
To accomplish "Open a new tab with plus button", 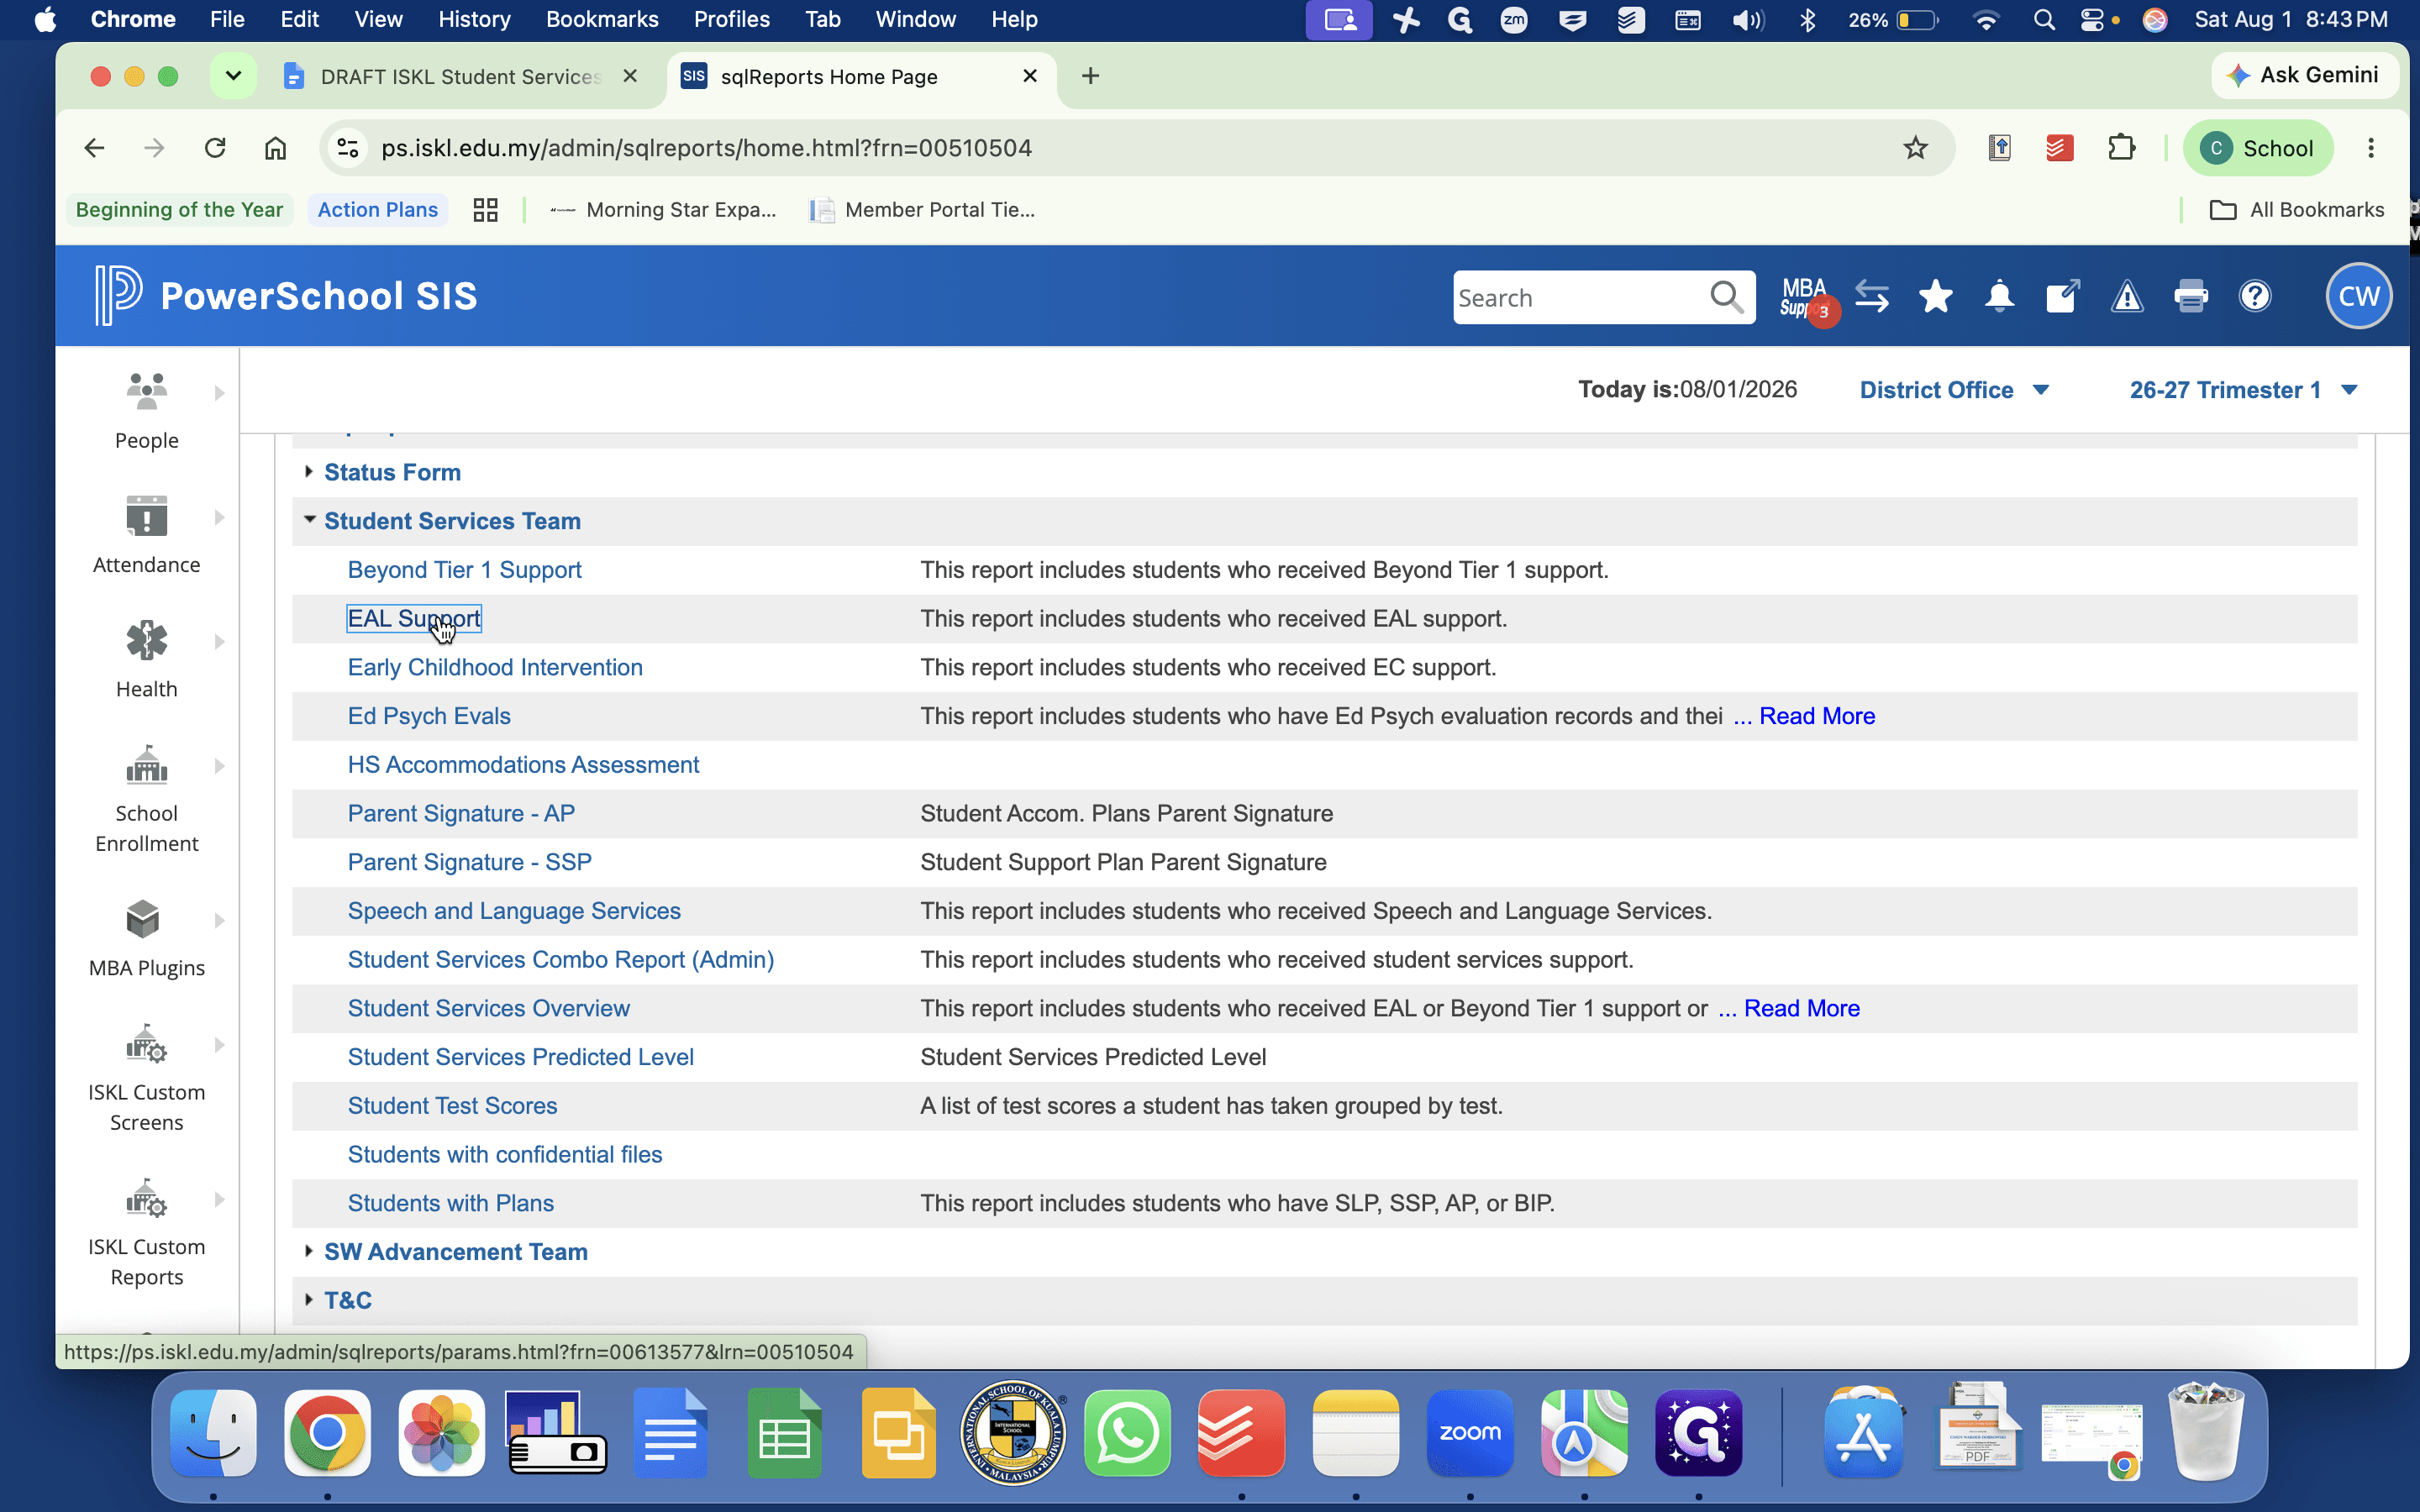I will 1090,76.
